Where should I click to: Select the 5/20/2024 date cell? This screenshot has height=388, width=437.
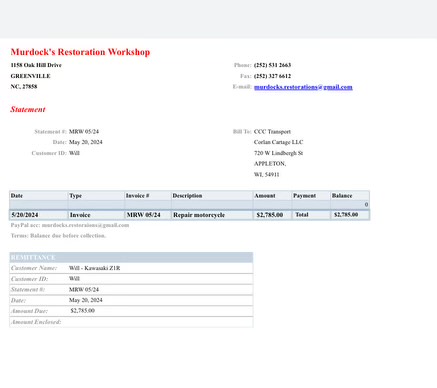tap(25, 215)
